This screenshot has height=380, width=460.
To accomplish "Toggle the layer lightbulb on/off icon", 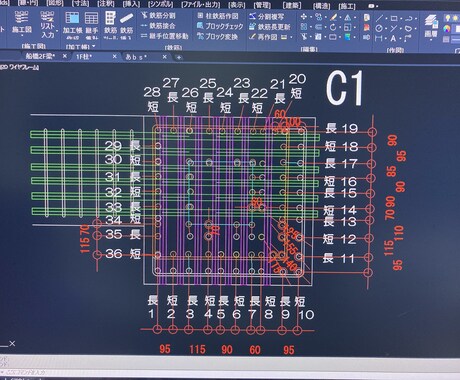I will tap(447, 18).
